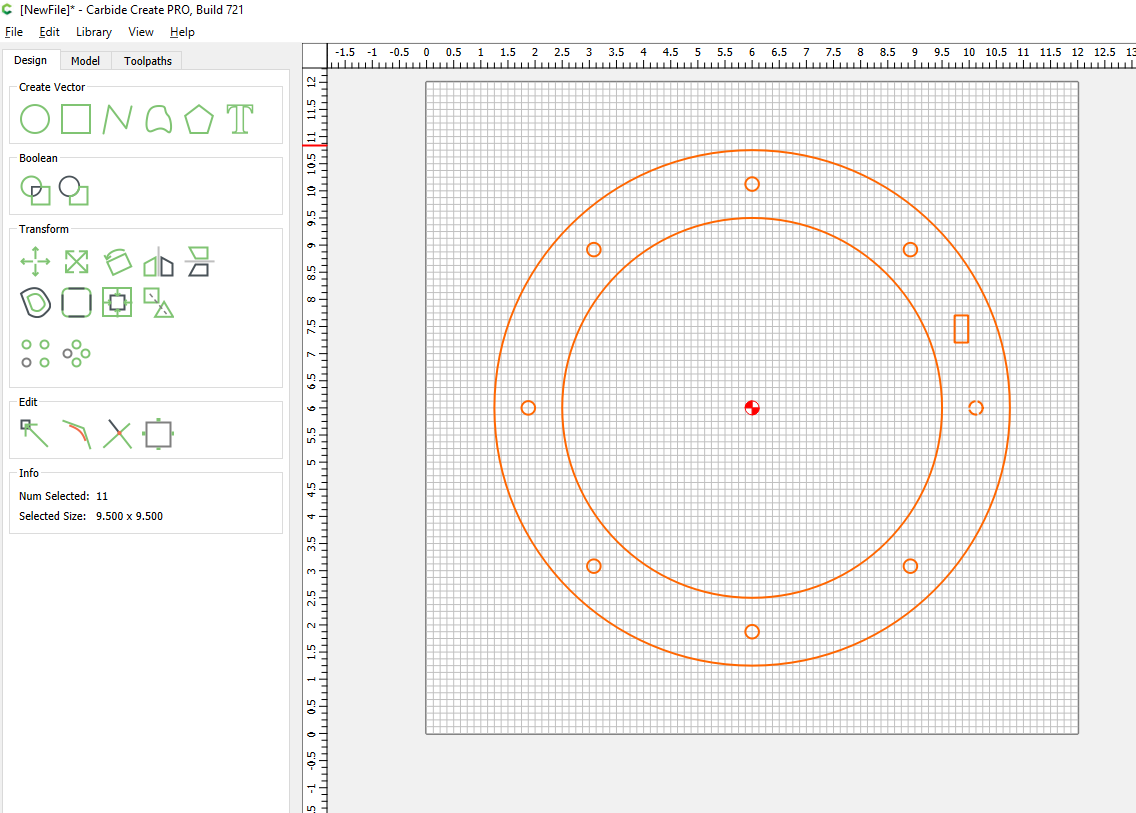The image size is (1136, 813).
Task: Open the Scale transform tool
Action: [76, 262]
